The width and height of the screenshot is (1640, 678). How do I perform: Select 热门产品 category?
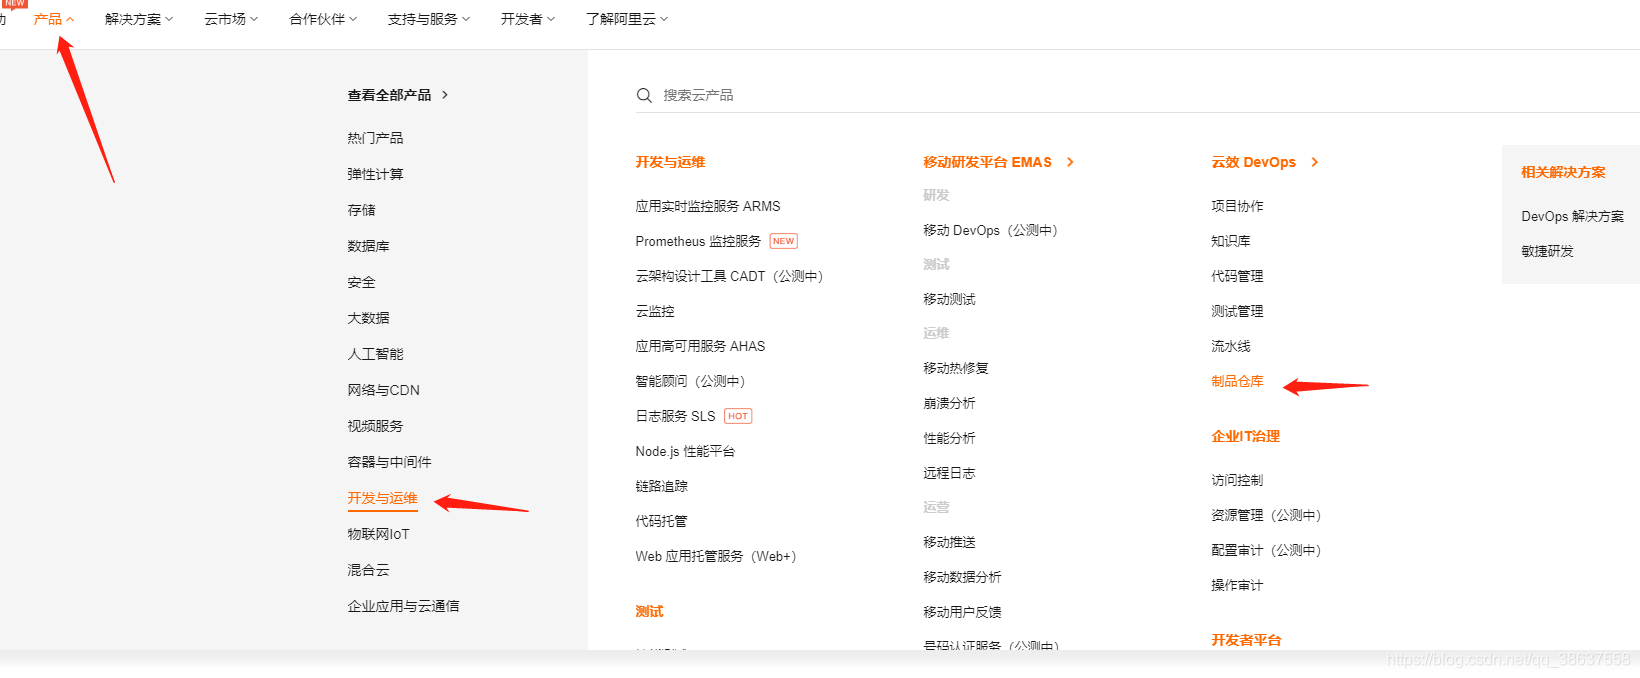375,138
